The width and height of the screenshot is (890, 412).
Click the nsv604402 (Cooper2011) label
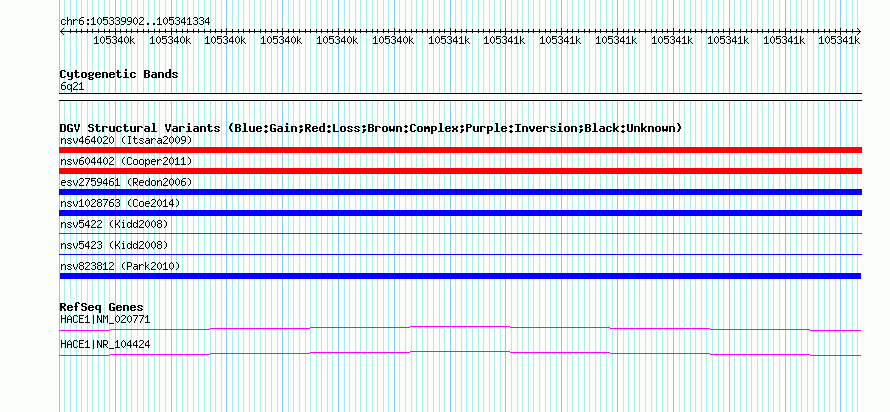(x=126, y=161)
